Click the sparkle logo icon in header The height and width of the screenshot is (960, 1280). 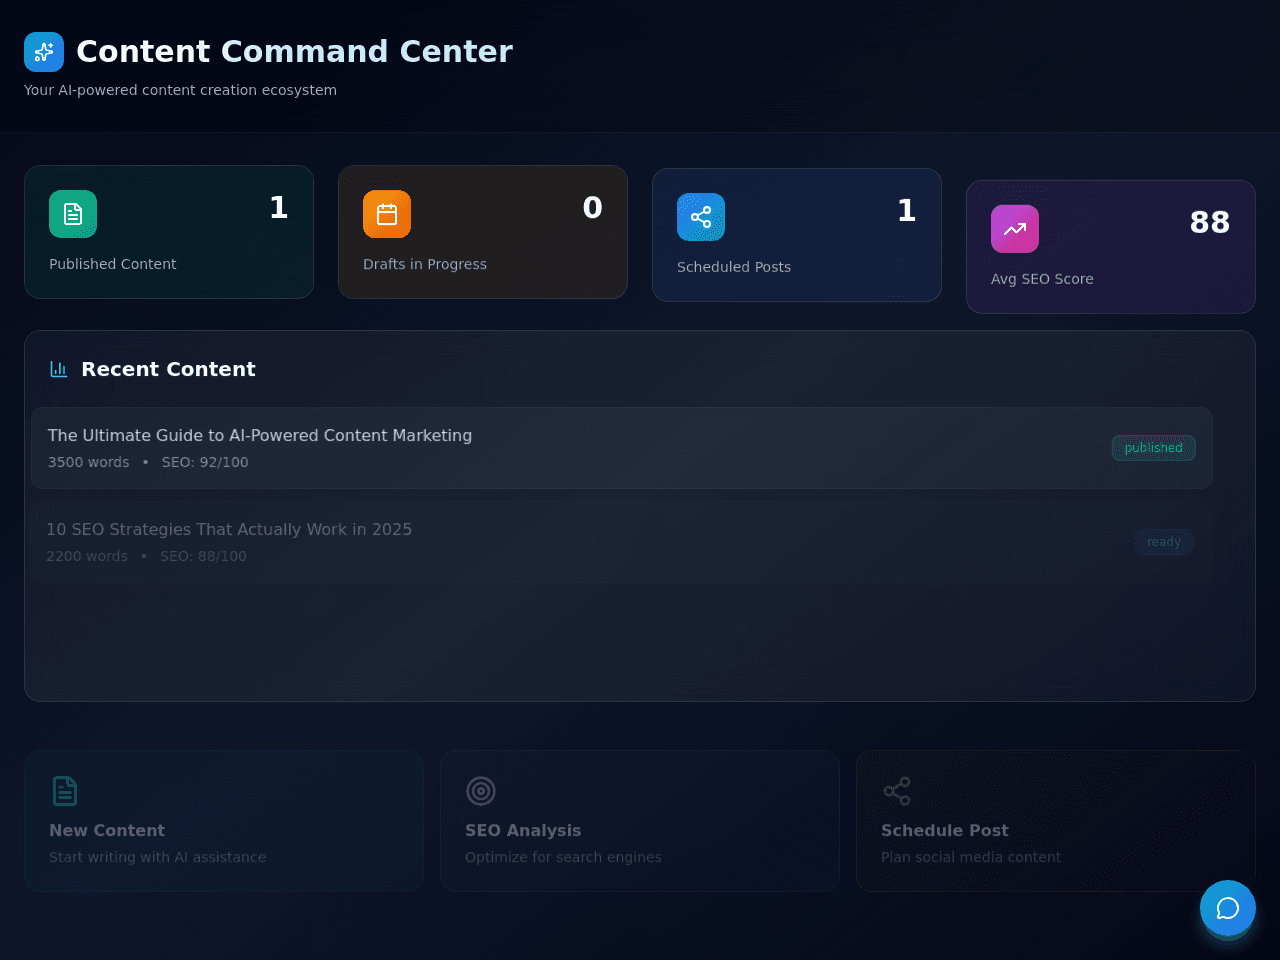point(44,52)
